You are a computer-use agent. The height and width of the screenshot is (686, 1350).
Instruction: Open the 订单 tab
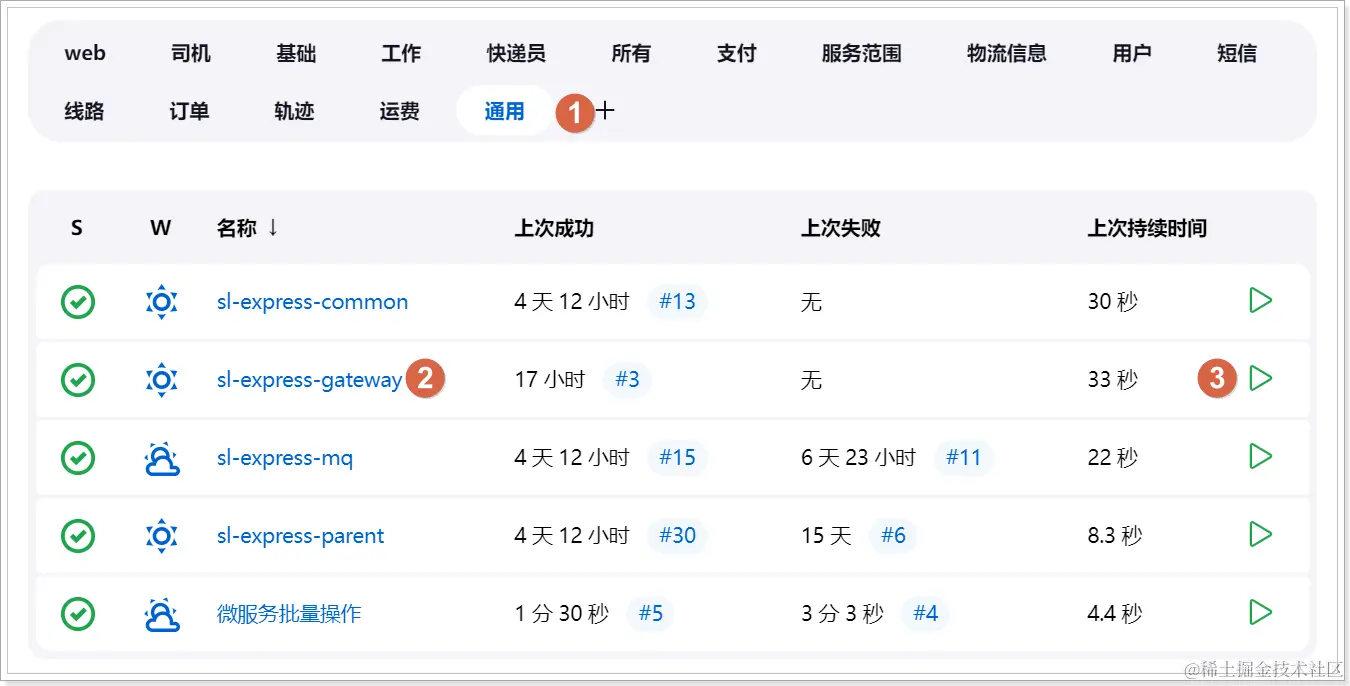(189, 111)
